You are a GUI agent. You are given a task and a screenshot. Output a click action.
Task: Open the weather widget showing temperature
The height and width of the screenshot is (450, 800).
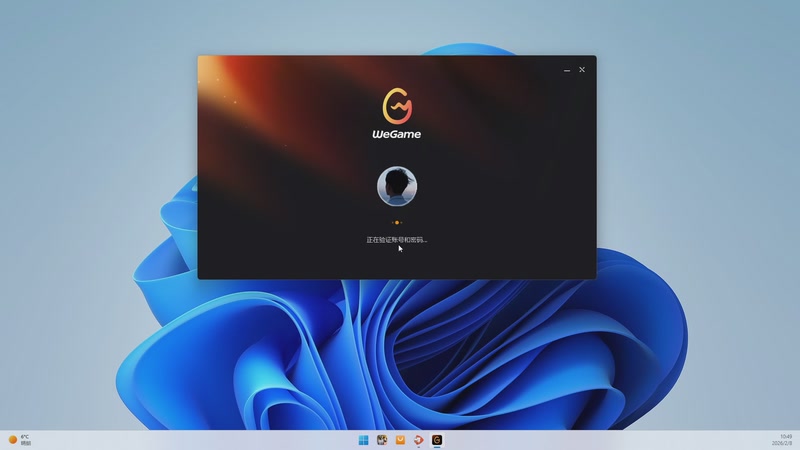(19, 440)
